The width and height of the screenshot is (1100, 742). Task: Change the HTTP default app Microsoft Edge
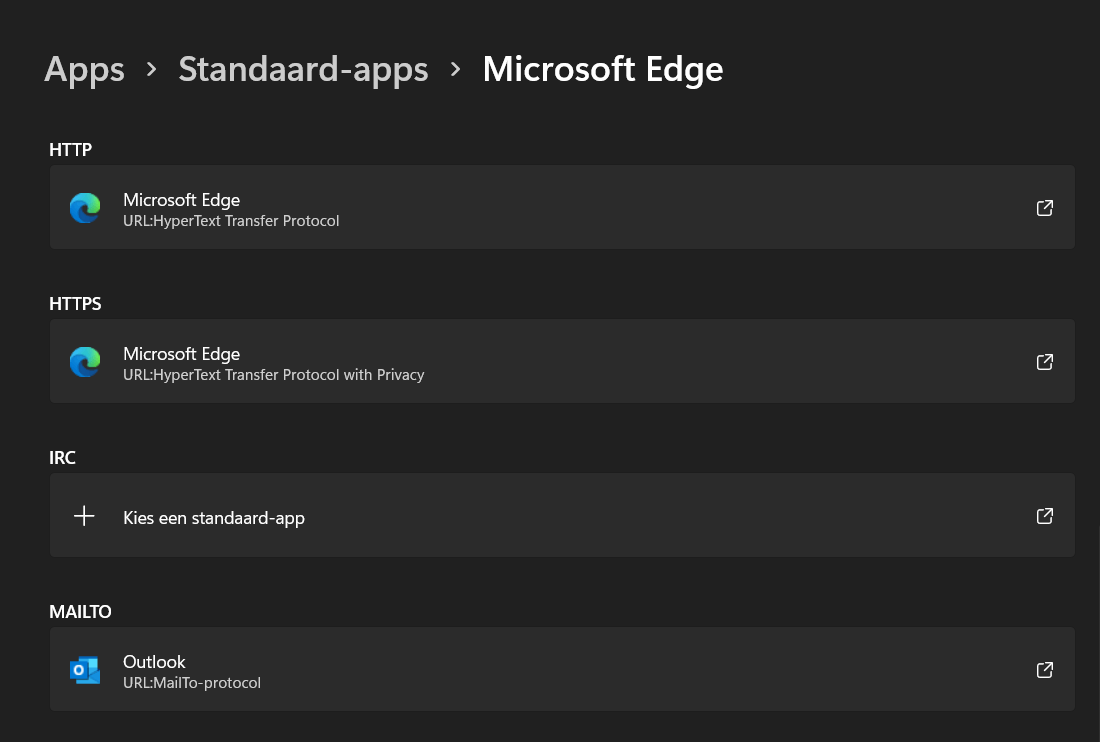click(x=562, y=208)
